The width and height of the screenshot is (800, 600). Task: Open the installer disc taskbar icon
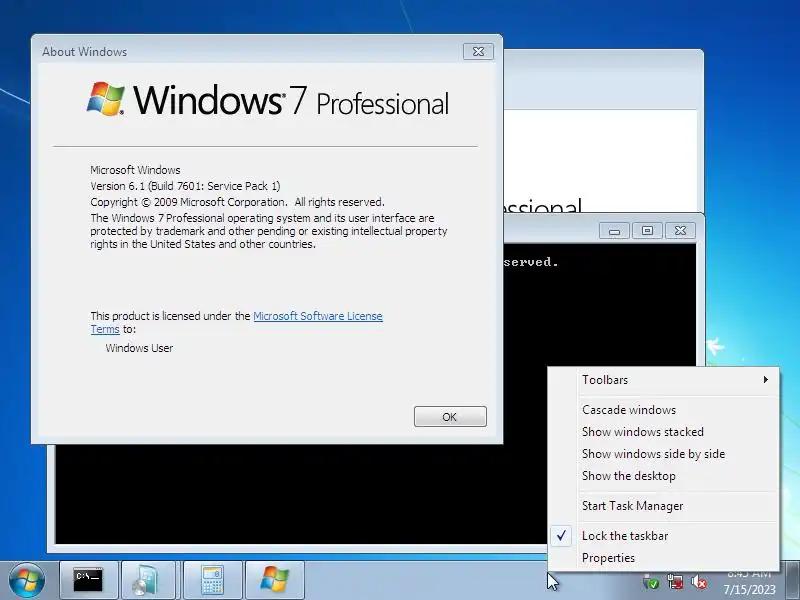point(151,580)
